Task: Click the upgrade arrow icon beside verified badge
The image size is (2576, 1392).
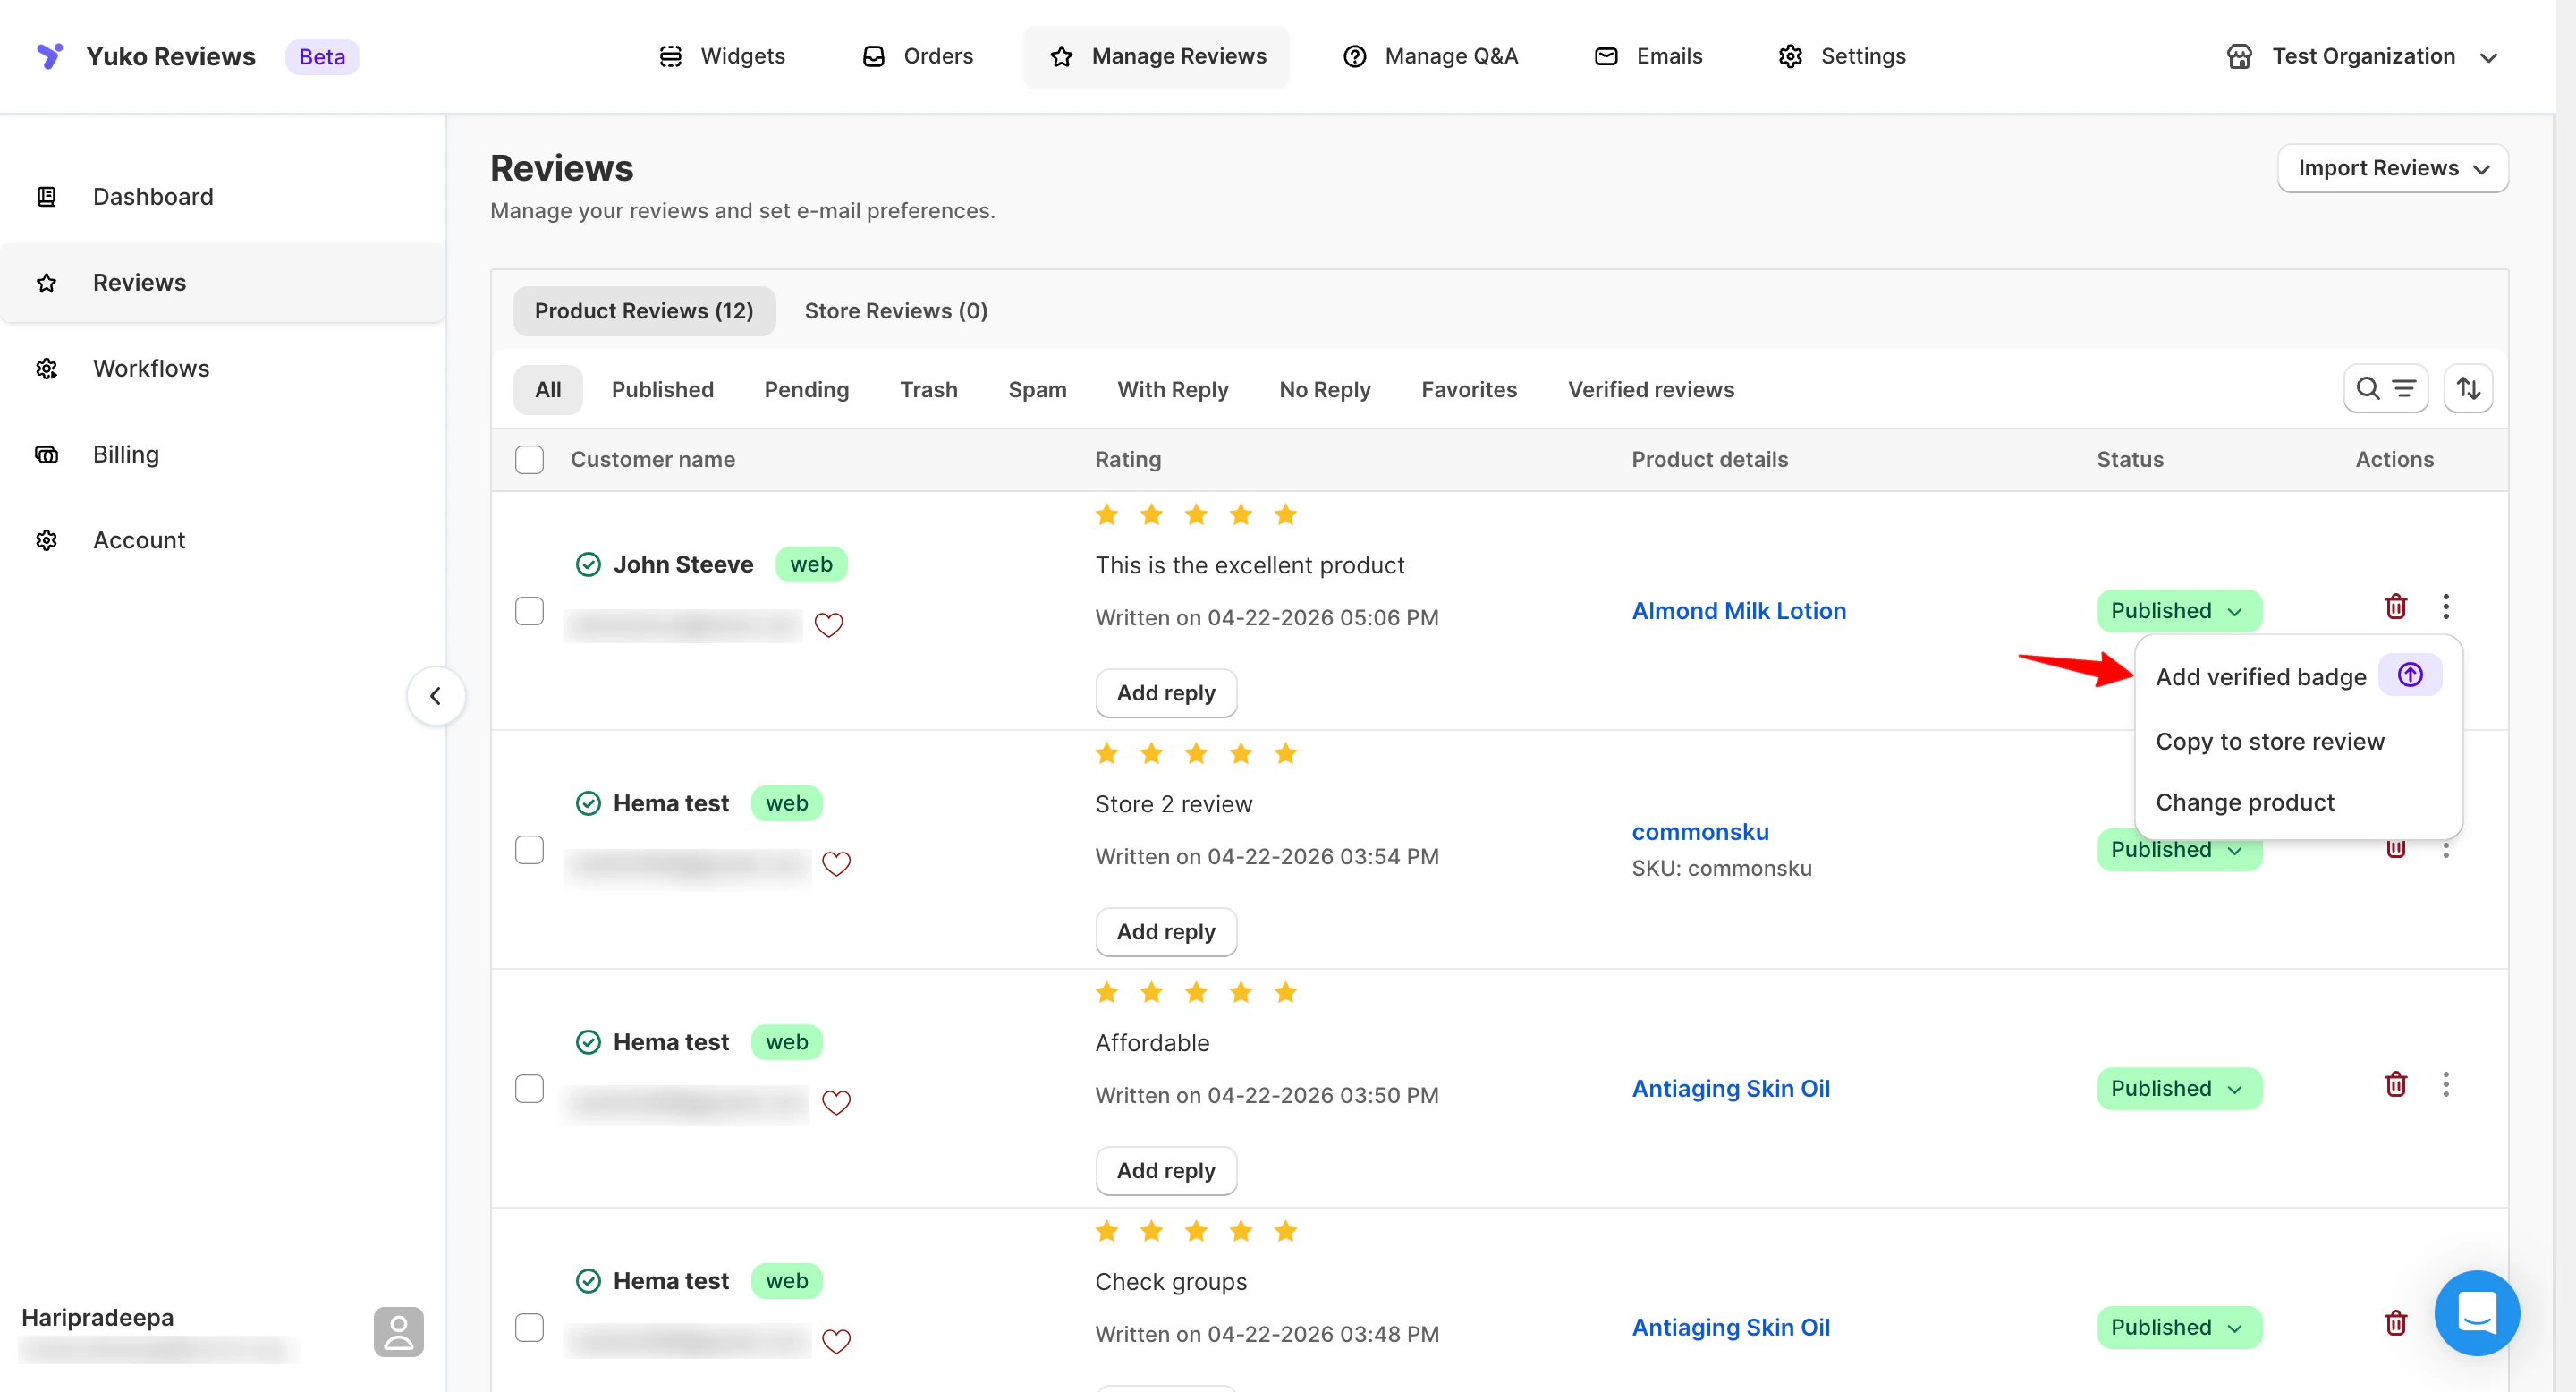Action: click(2410, 675)
